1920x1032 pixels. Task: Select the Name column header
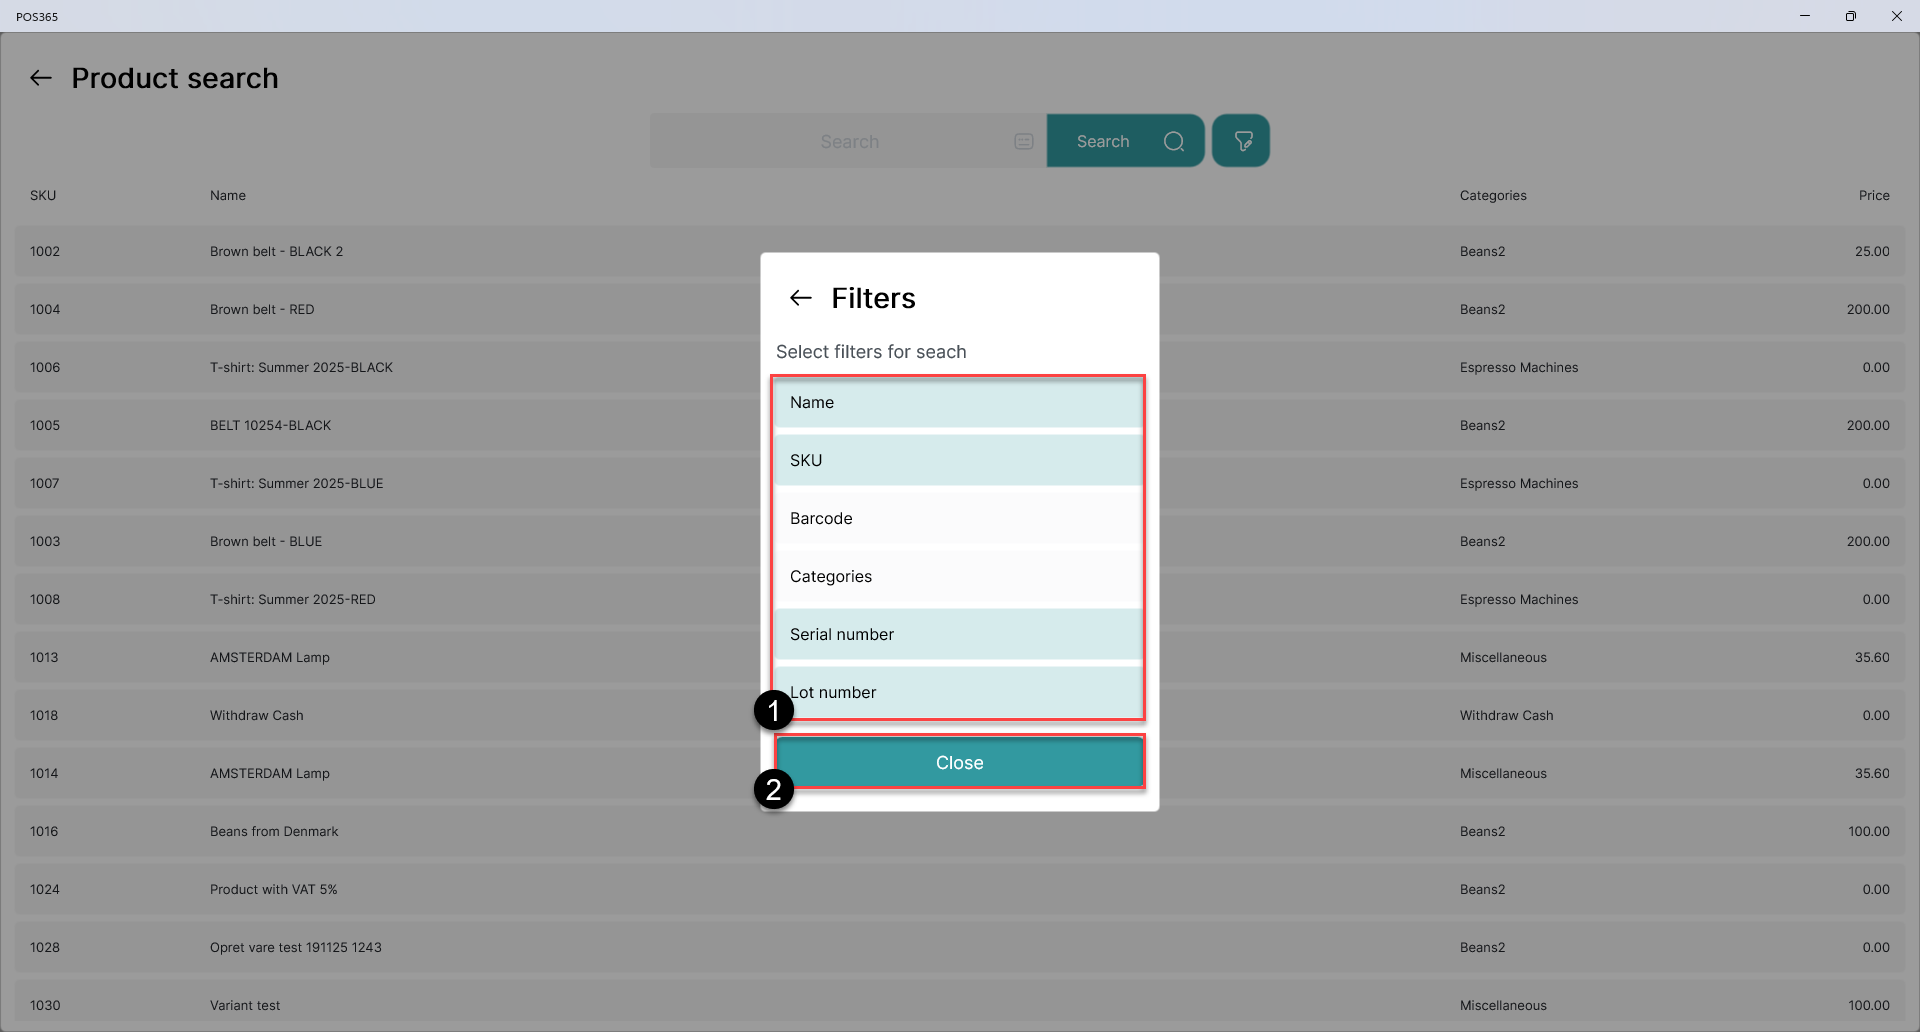coord(228,195)
